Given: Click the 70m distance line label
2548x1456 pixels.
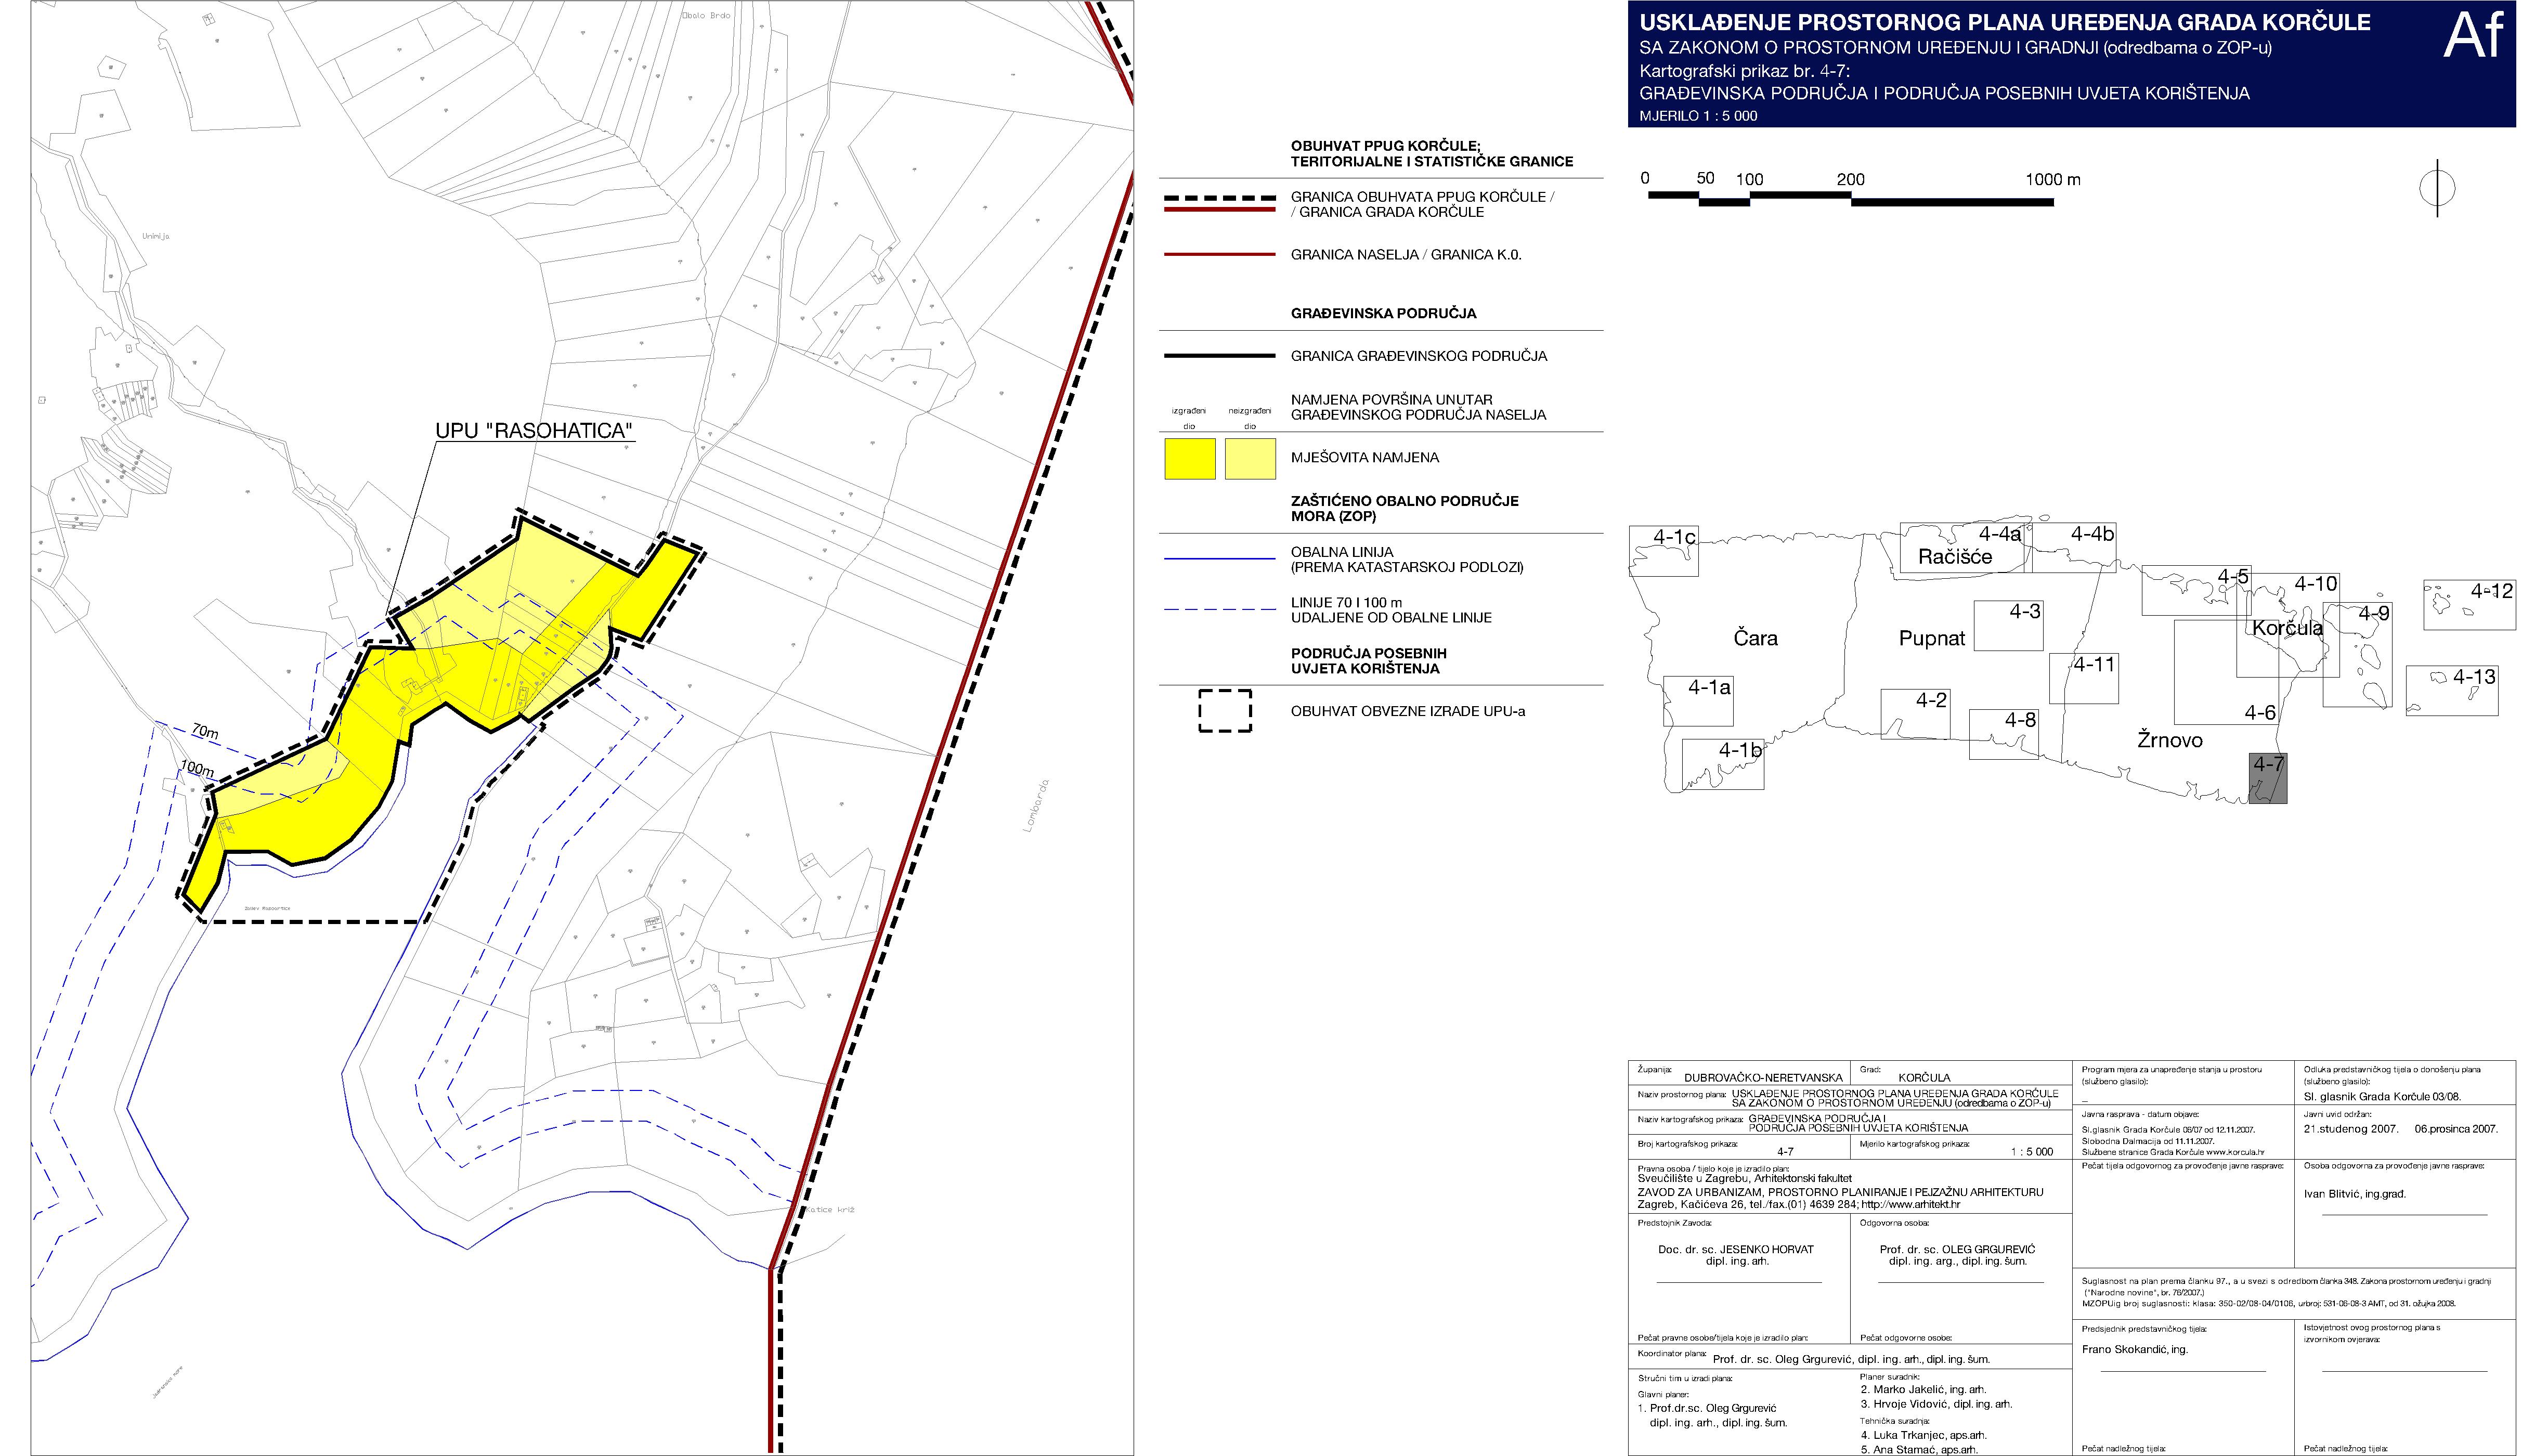Looking at the screenshot, I should pos(205,732).
